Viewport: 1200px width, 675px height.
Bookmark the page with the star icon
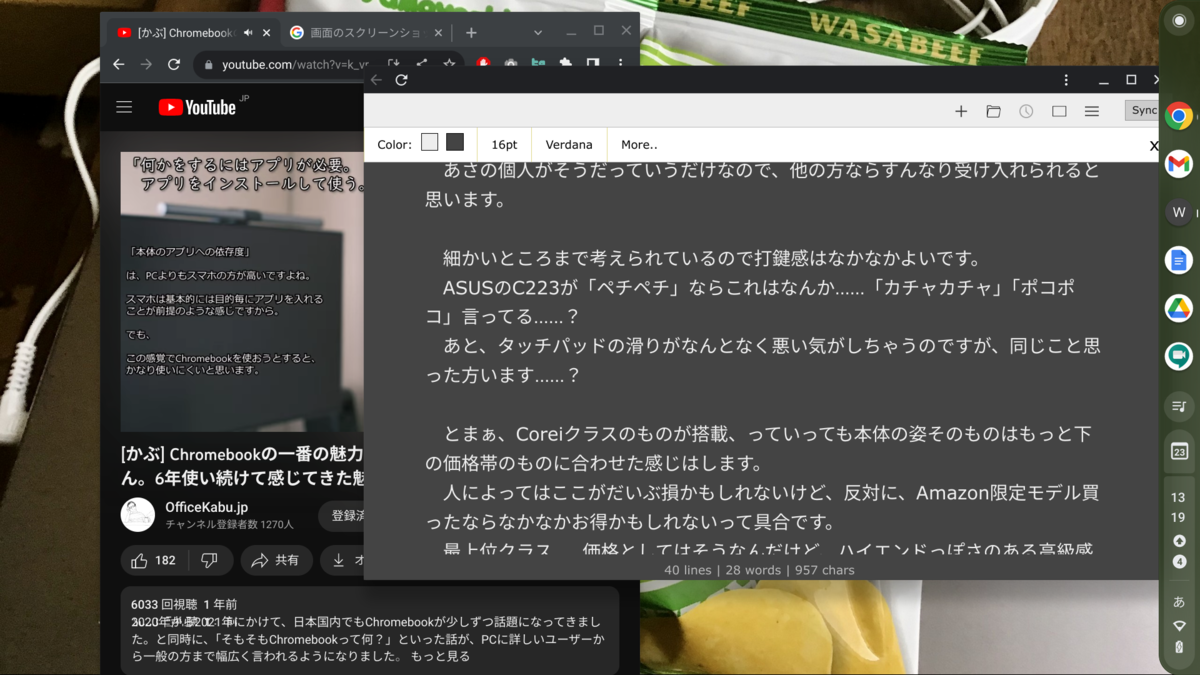pyautogui.click(x=449, y=64)
